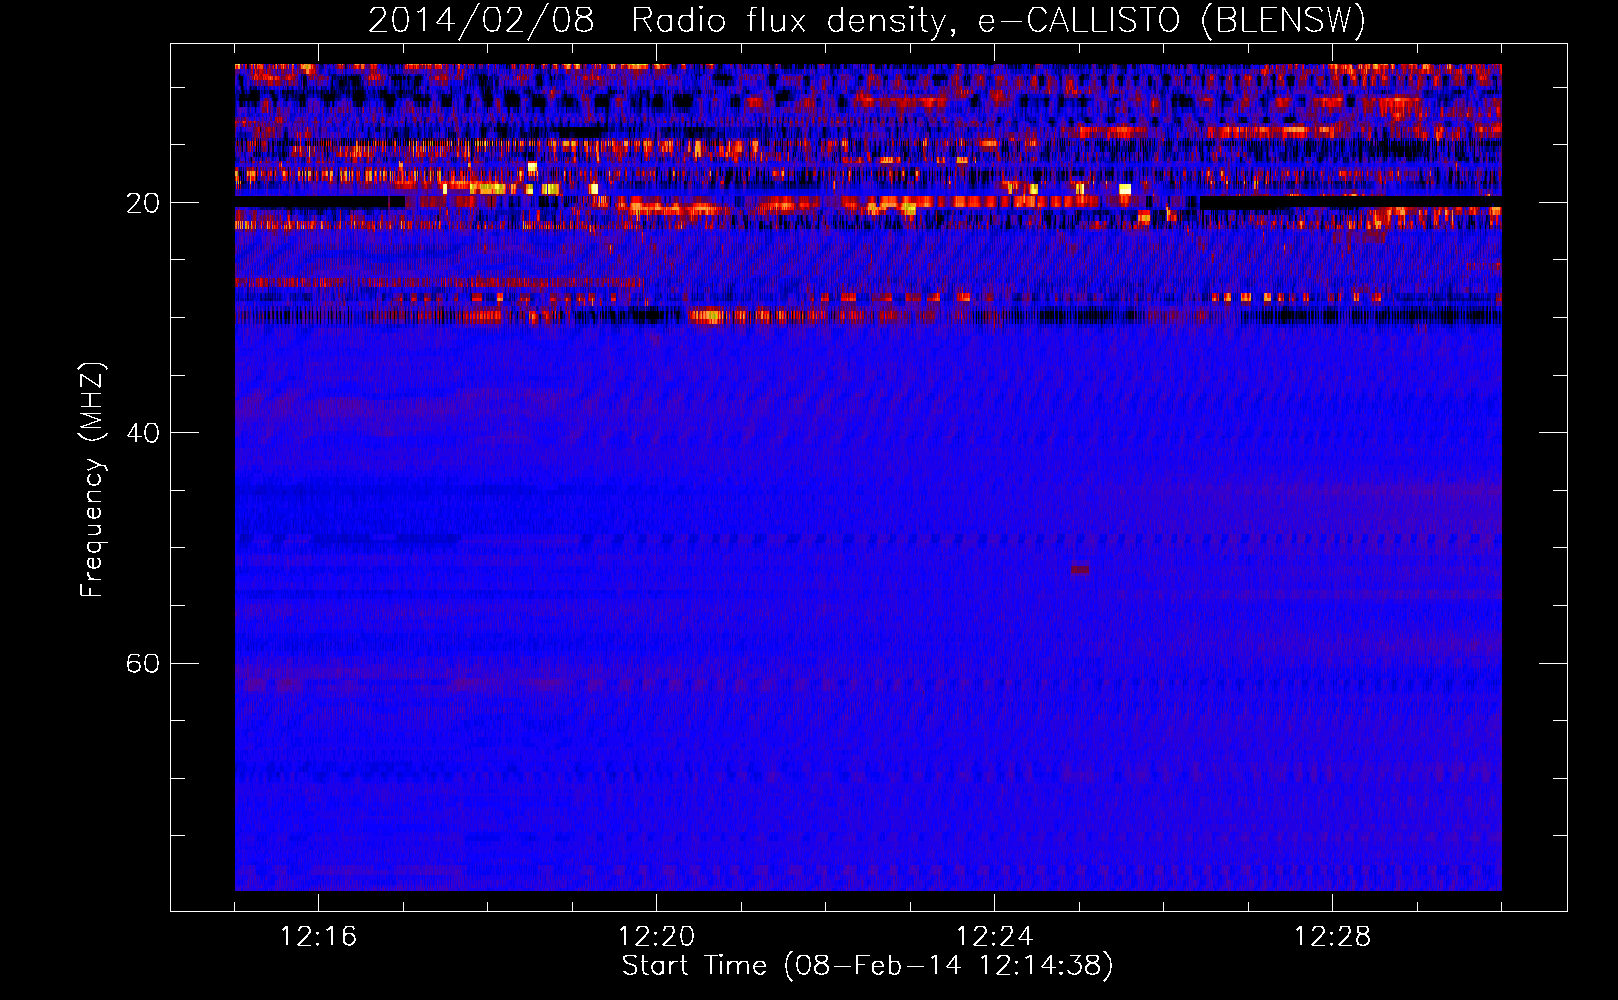Click the 12:28 time tick label
The image size is (1618, 1000).
[1332, 937]
